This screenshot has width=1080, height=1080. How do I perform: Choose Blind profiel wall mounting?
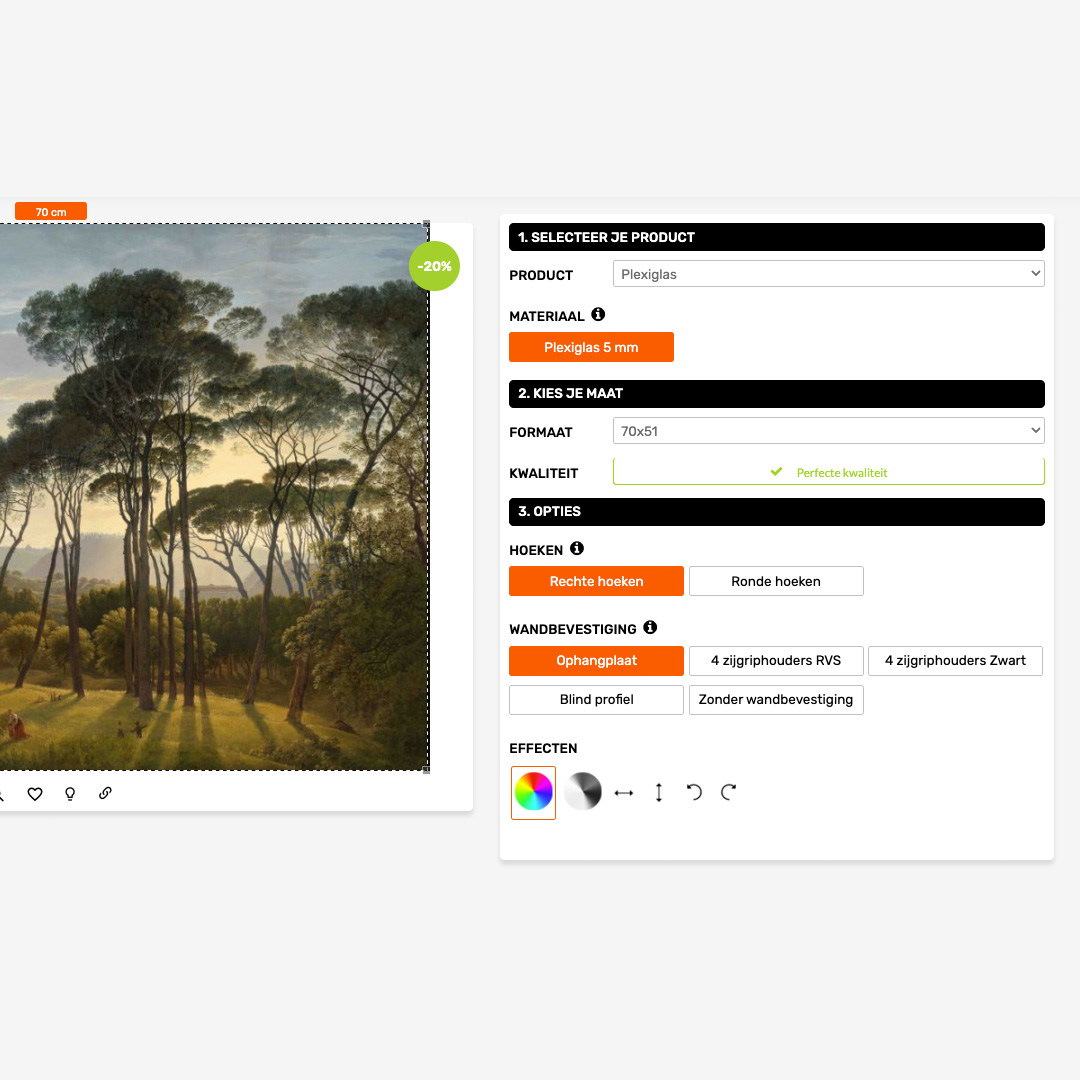tap(596, 700)
